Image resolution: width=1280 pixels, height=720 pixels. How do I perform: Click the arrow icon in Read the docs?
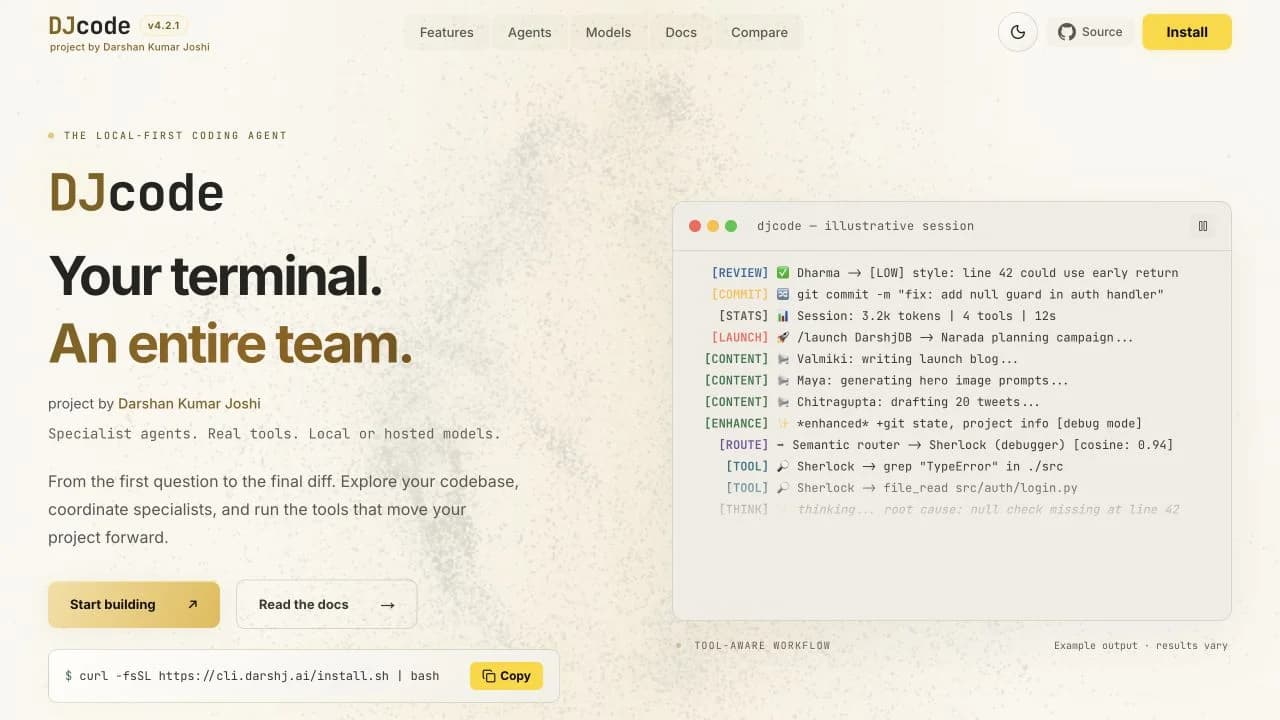point(387,605)
